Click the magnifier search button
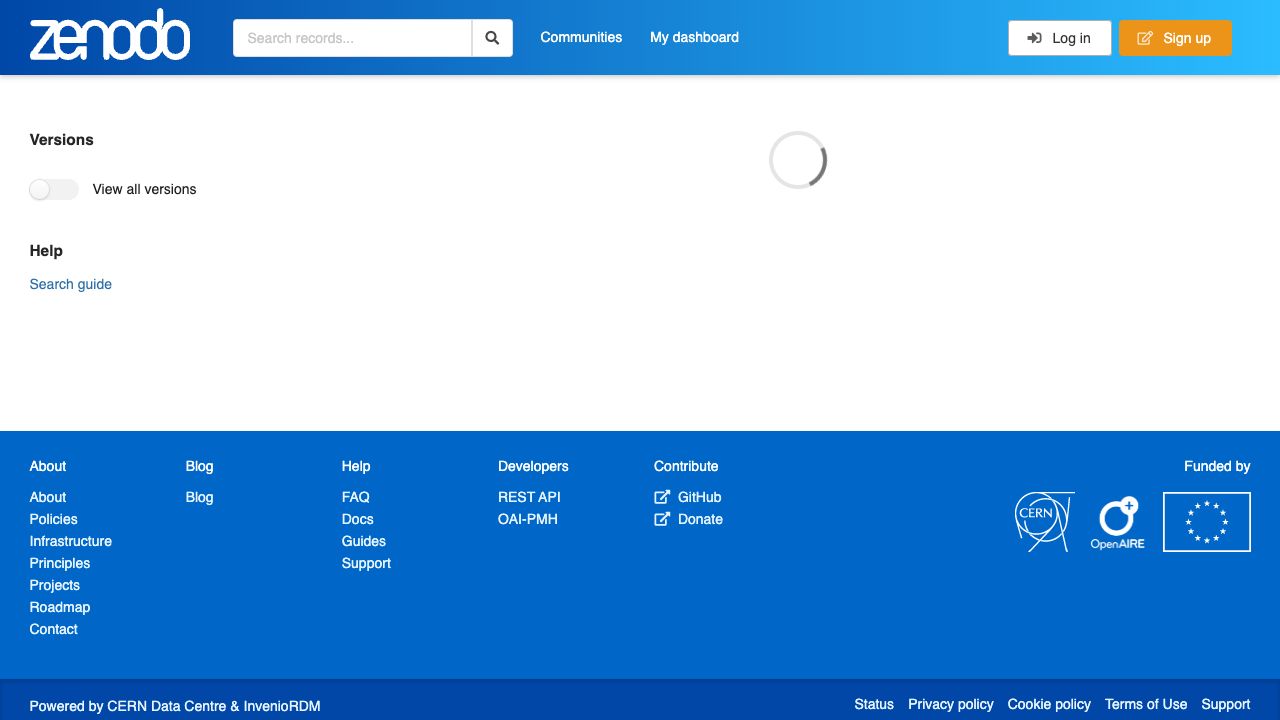Viewport: 1280px width, 720px height. pyautogui.click(x=492, y=38)
